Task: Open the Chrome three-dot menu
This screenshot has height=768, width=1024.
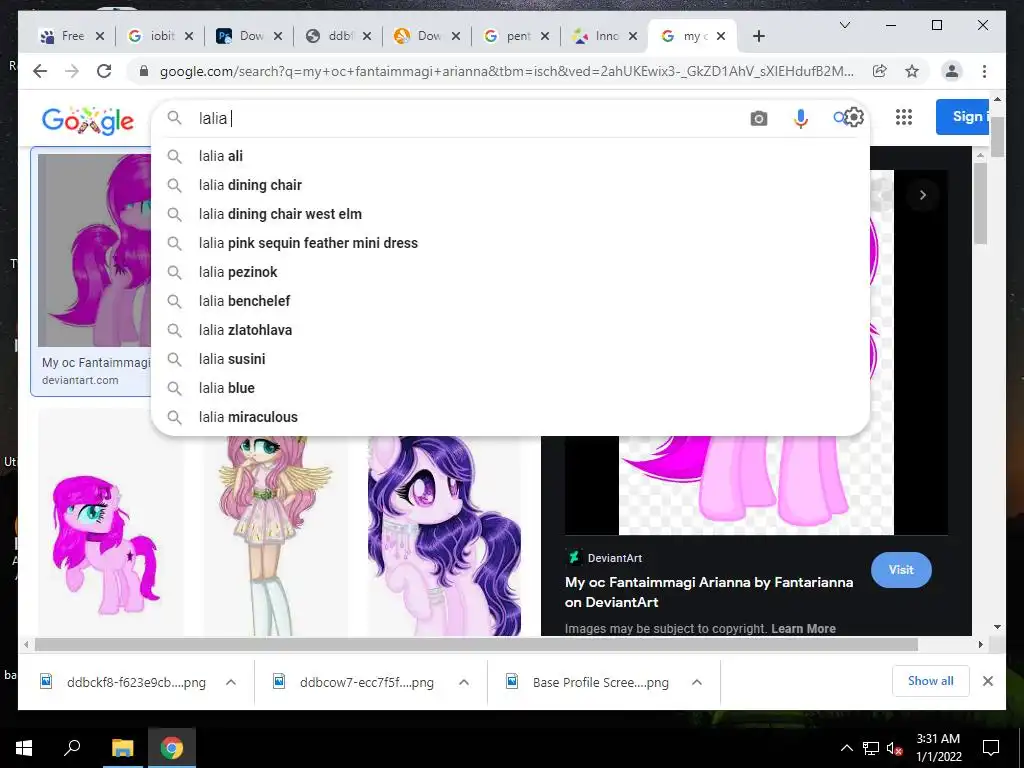Action: pos(984,71)
